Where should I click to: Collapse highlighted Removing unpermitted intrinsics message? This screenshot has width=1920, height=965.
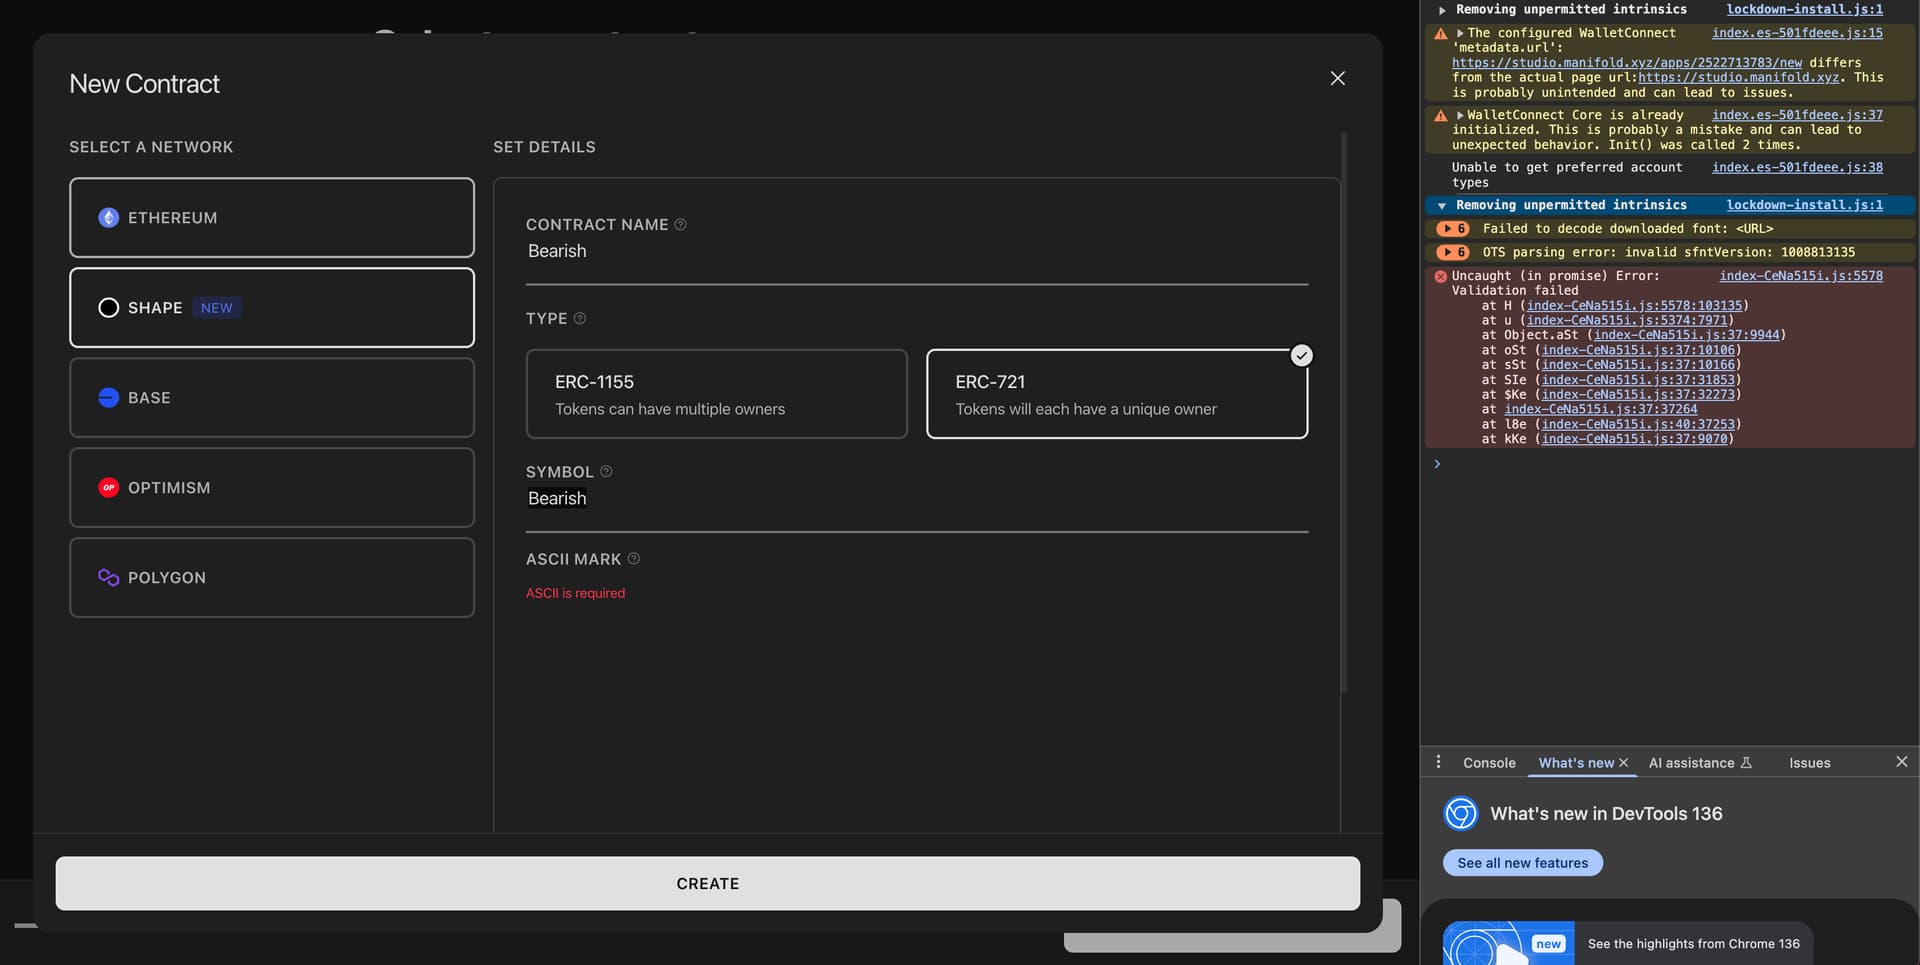[1442, 206]
